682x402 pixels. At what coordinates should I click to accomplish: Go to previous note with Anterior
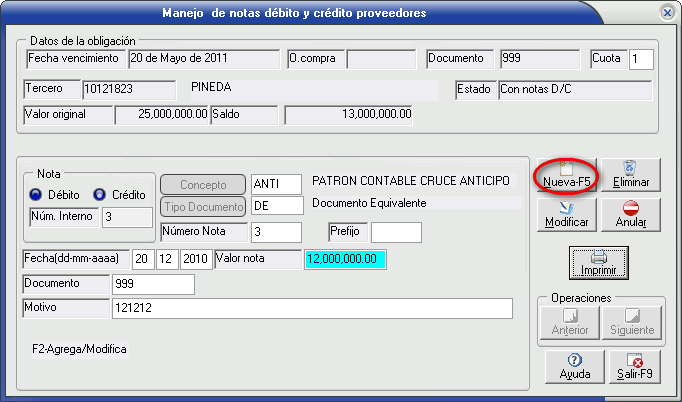tap(568, 321)
